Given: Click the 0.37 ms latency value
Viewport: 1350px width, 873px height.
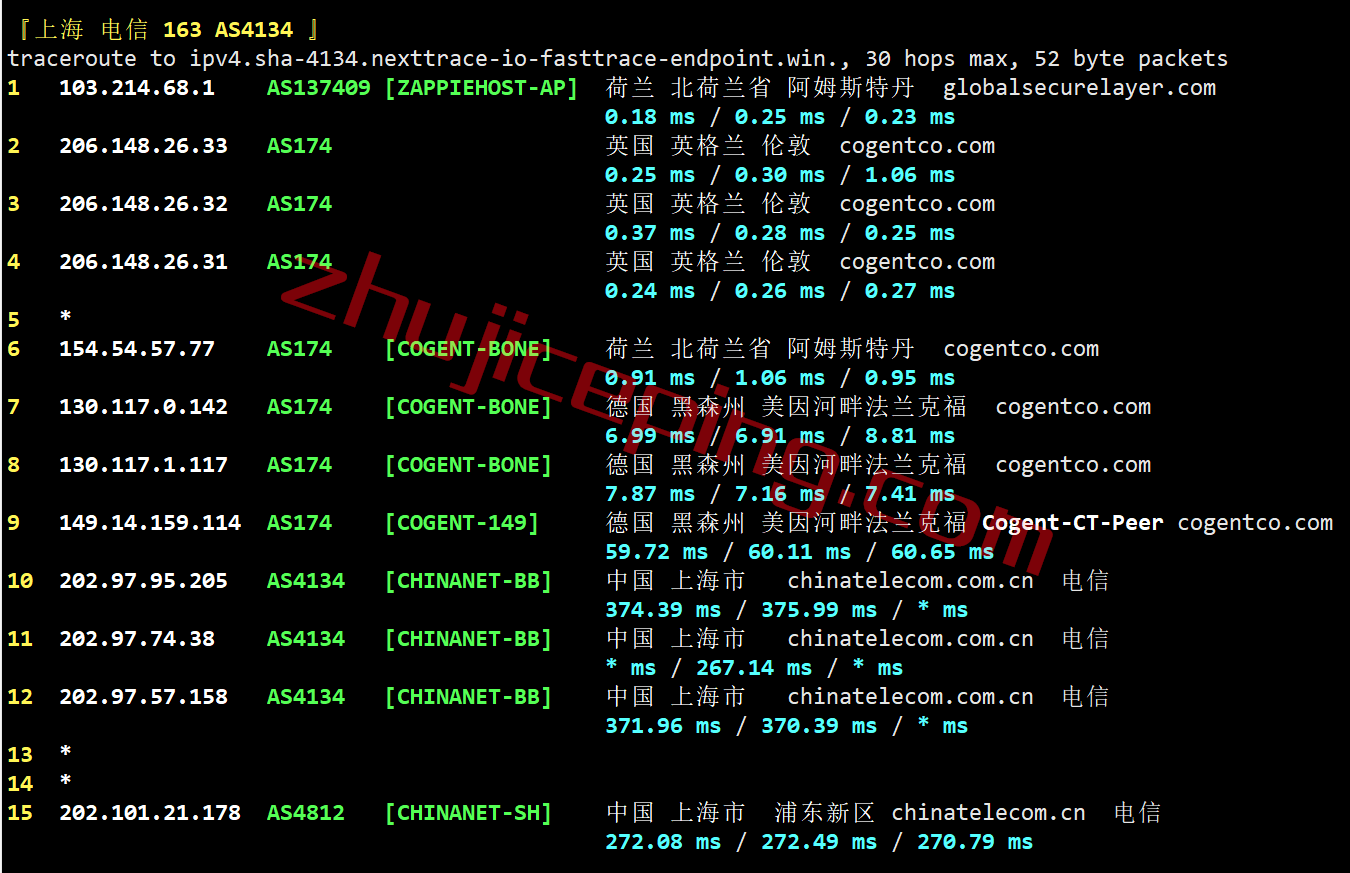Looking at the screenshot, I should tap(650, 233).
